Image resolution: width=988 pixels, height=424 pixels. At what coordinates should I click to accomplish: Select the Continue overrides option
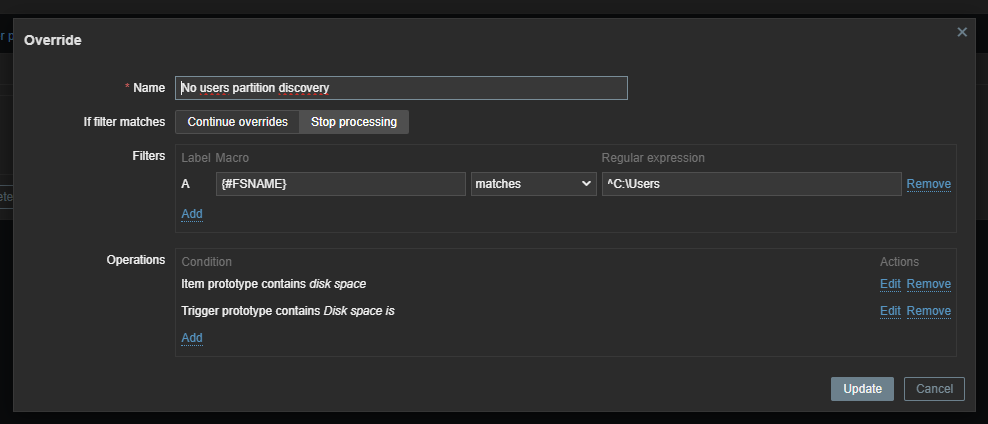click(237, 122)
